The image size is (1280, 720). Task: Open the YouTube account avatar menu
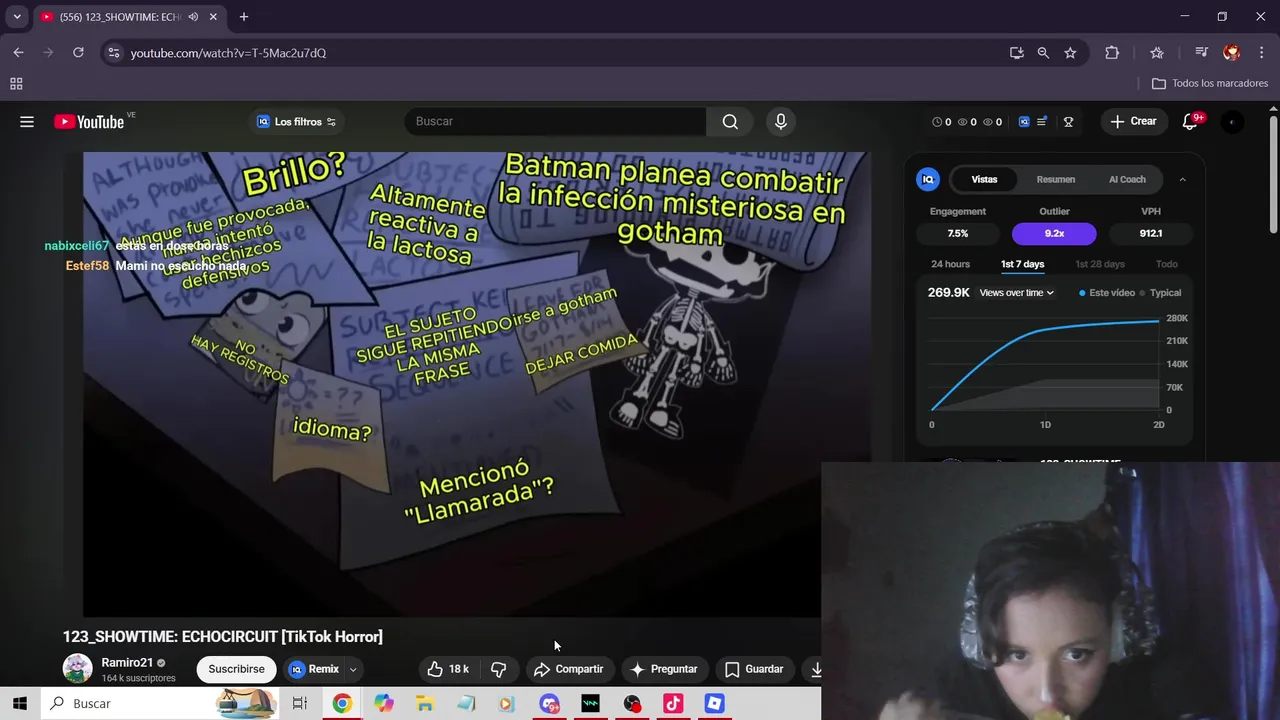(1232, 122)
